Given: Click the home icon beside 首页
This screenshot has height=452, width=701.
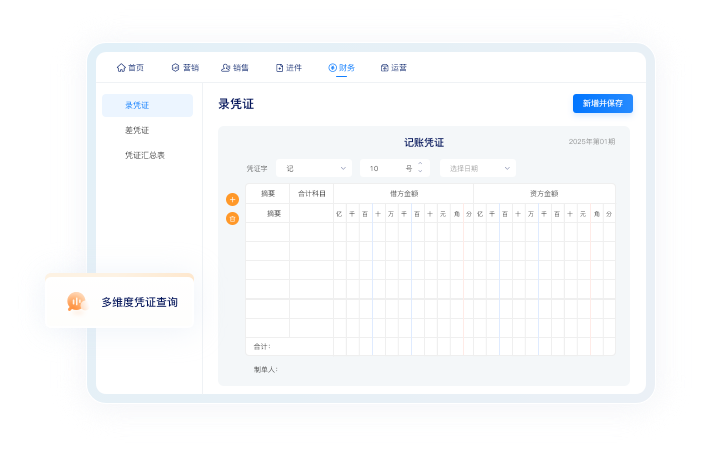Looking at the screenshot, I should coord(121,68).
